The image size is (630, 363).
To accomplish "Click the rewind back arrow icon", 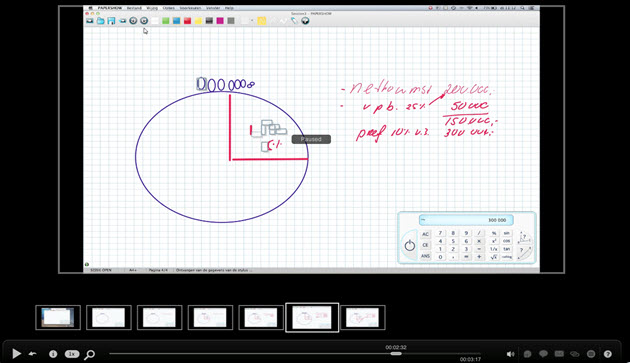I will click(33, 354).
